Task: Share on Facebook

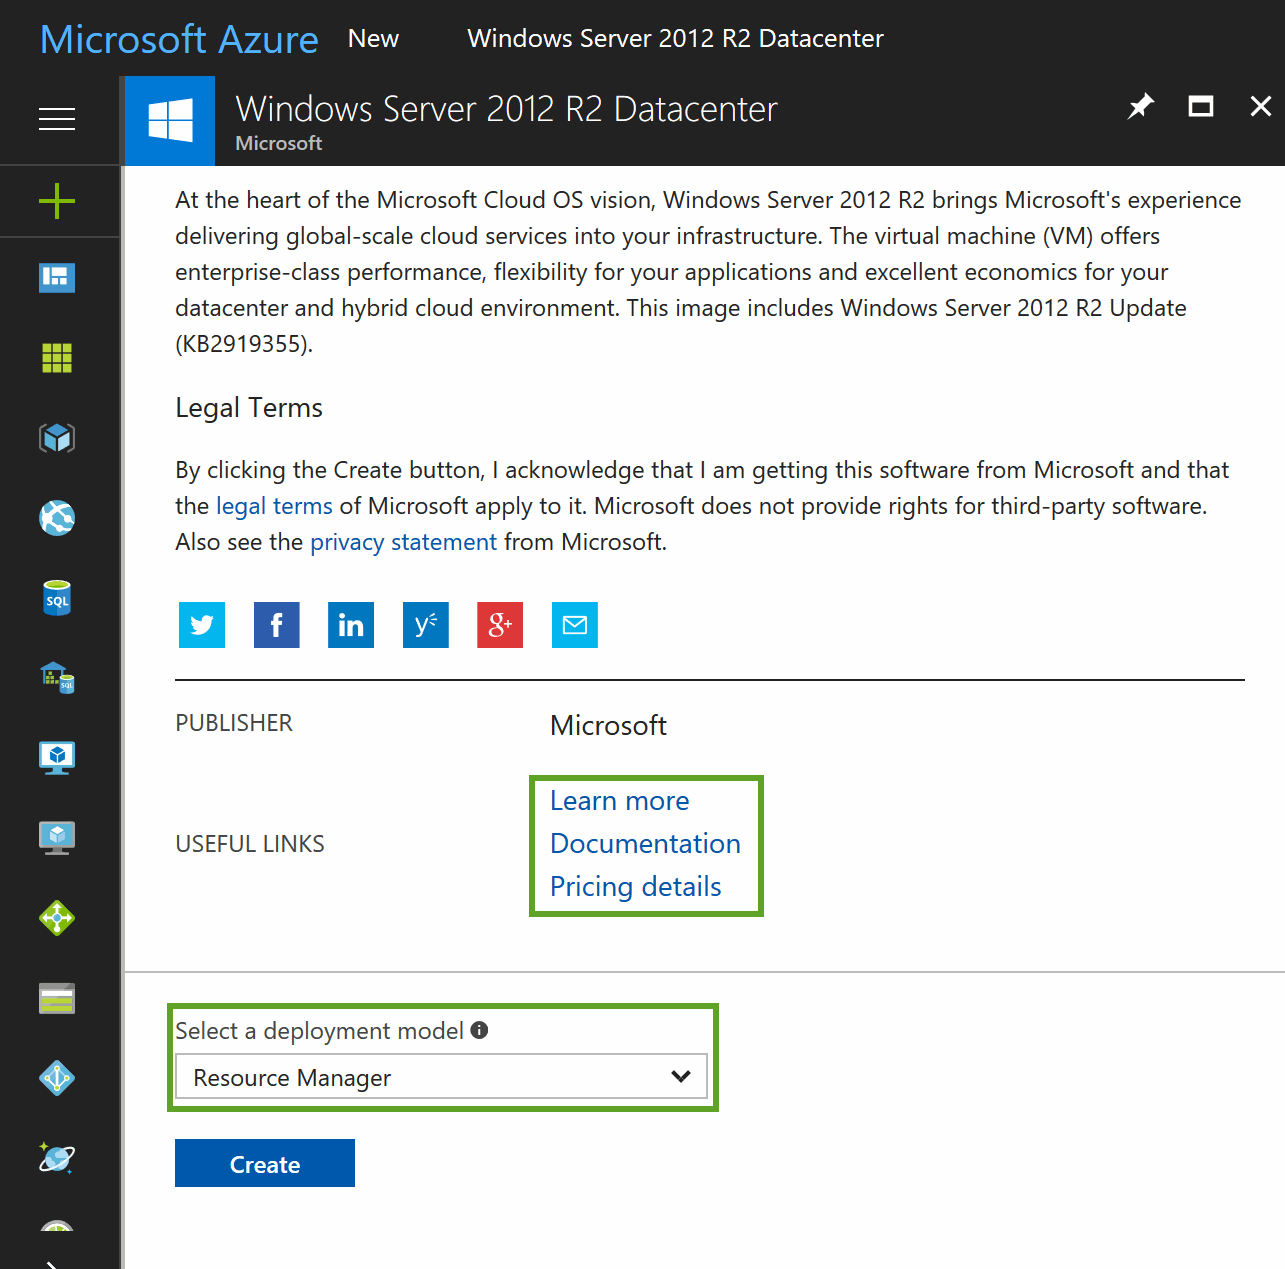Action: click(x=277, y=625)
